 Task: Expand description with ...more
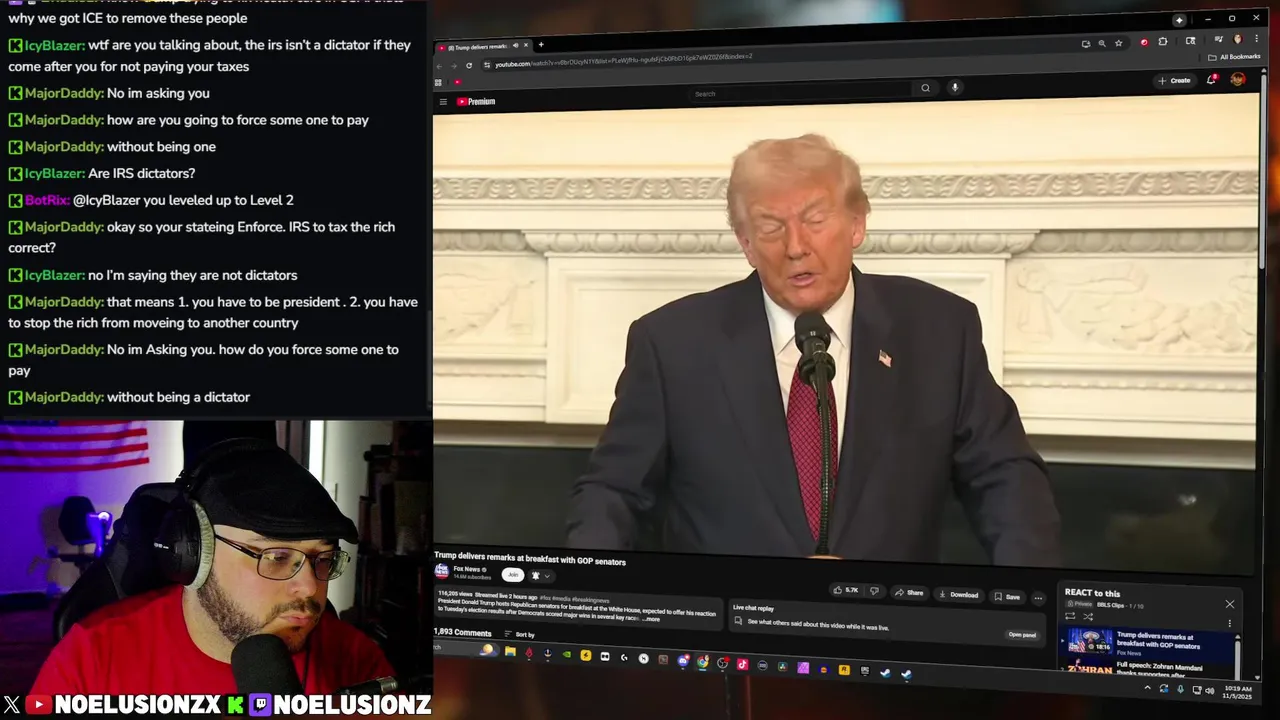[x=651, y=619]
